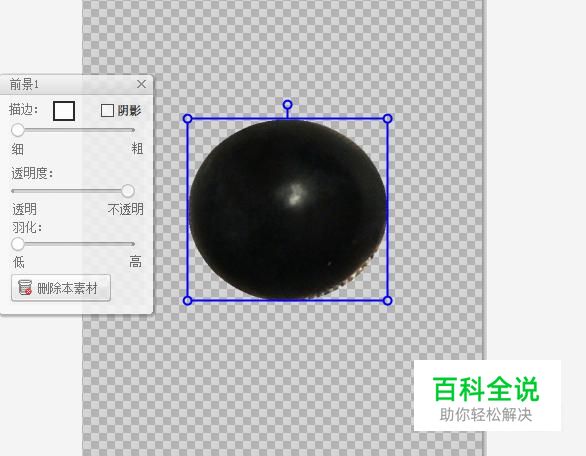Click the stroke thickness slider handle
This screenshot has width=586, height=456.
tap(17, 130)
